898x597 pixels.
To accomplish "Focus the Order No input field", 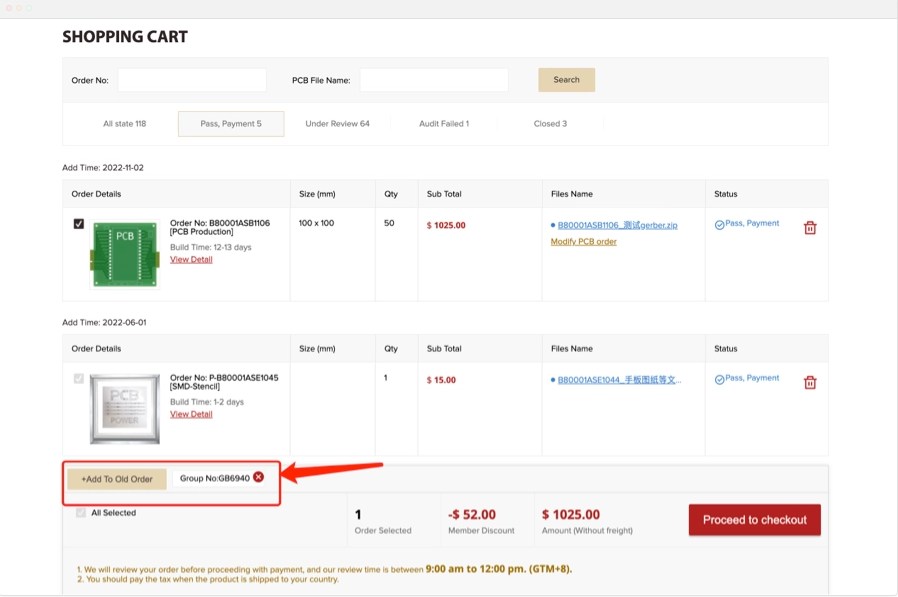I will pyautogui.click(x=192, y=80).
